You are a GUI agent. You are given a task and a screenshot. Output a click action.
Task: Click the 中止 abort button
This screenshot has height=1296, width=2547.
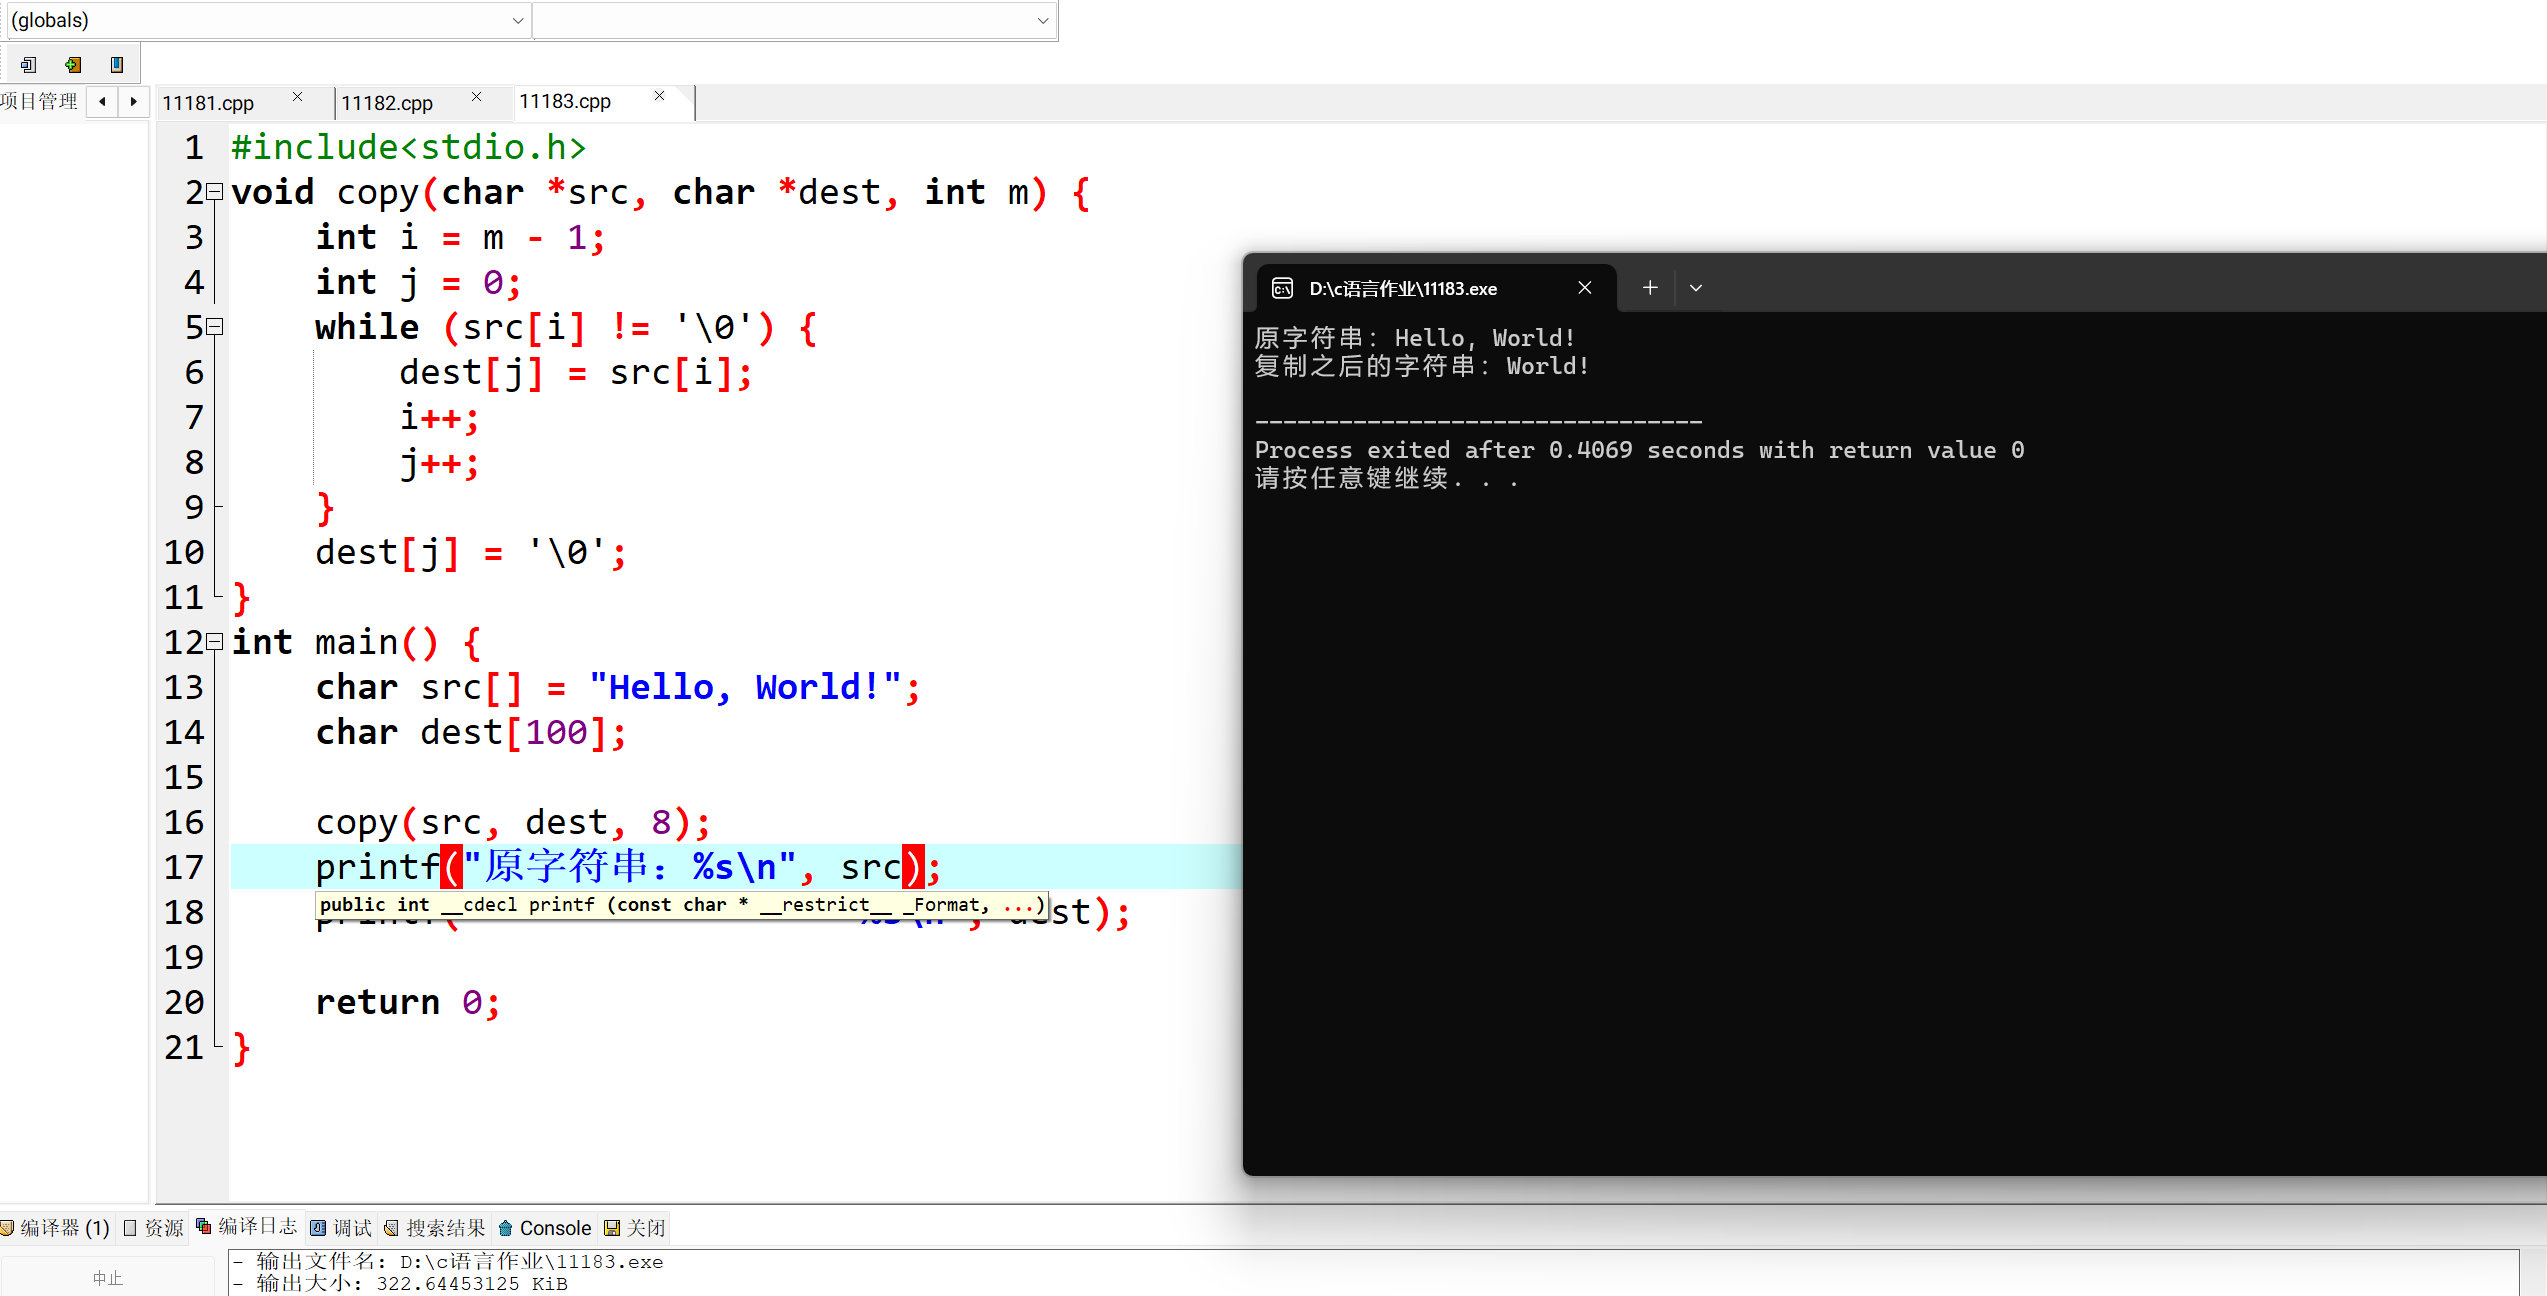click(107, 1278)
